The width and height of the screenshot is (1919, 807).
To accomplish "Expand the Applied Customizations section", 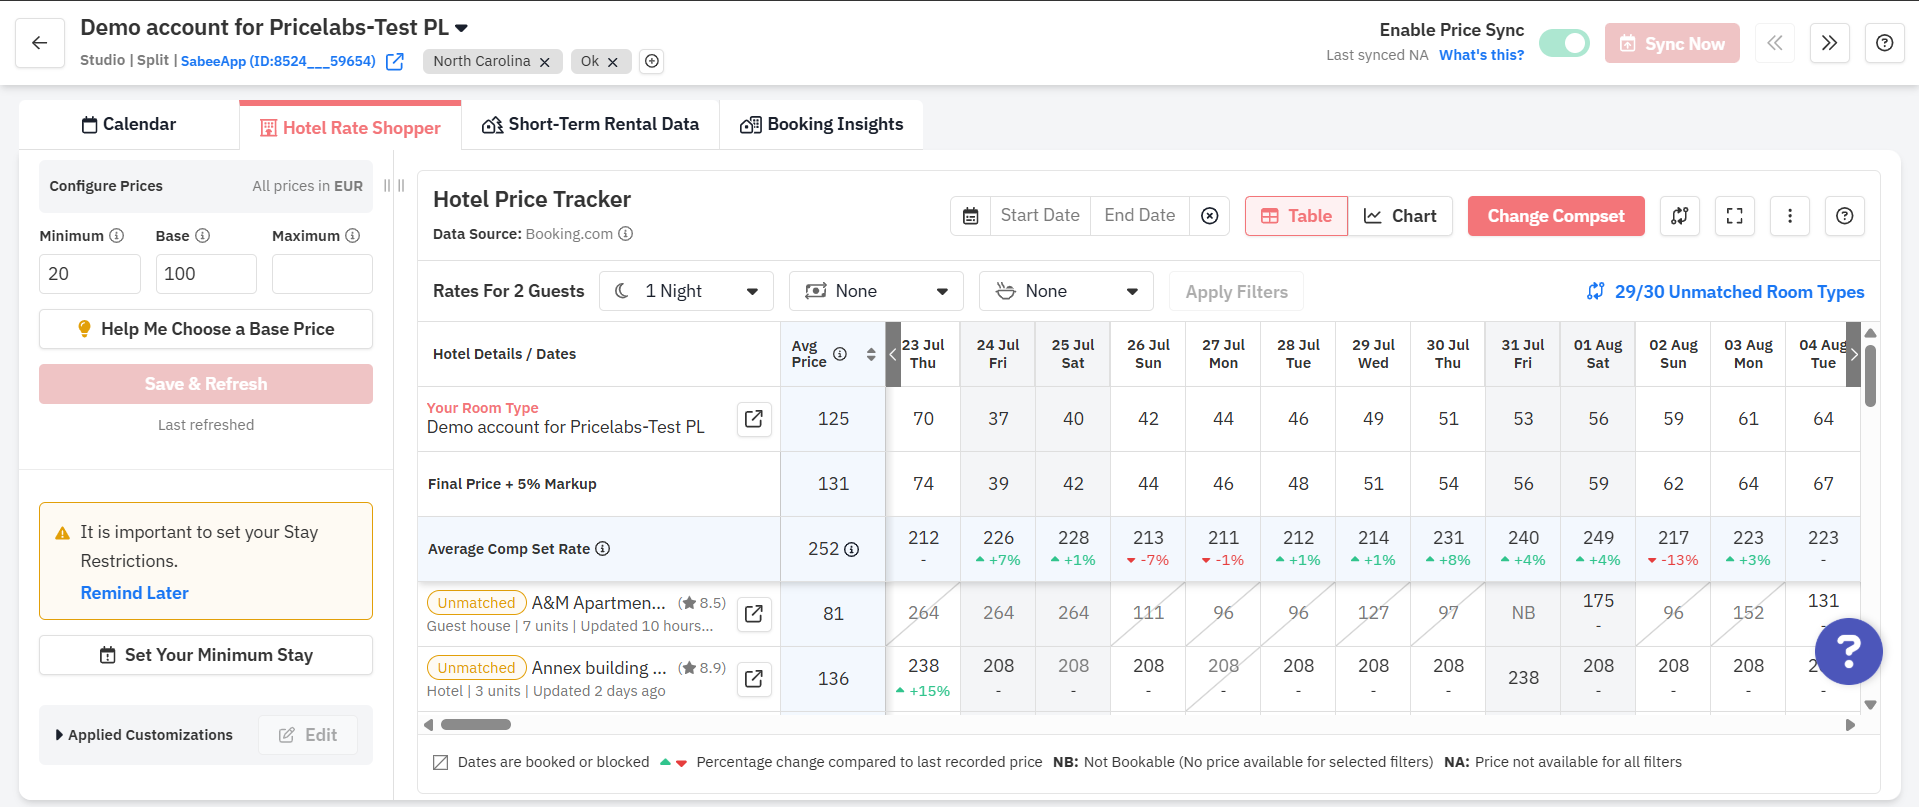I will tap(144, 735).
